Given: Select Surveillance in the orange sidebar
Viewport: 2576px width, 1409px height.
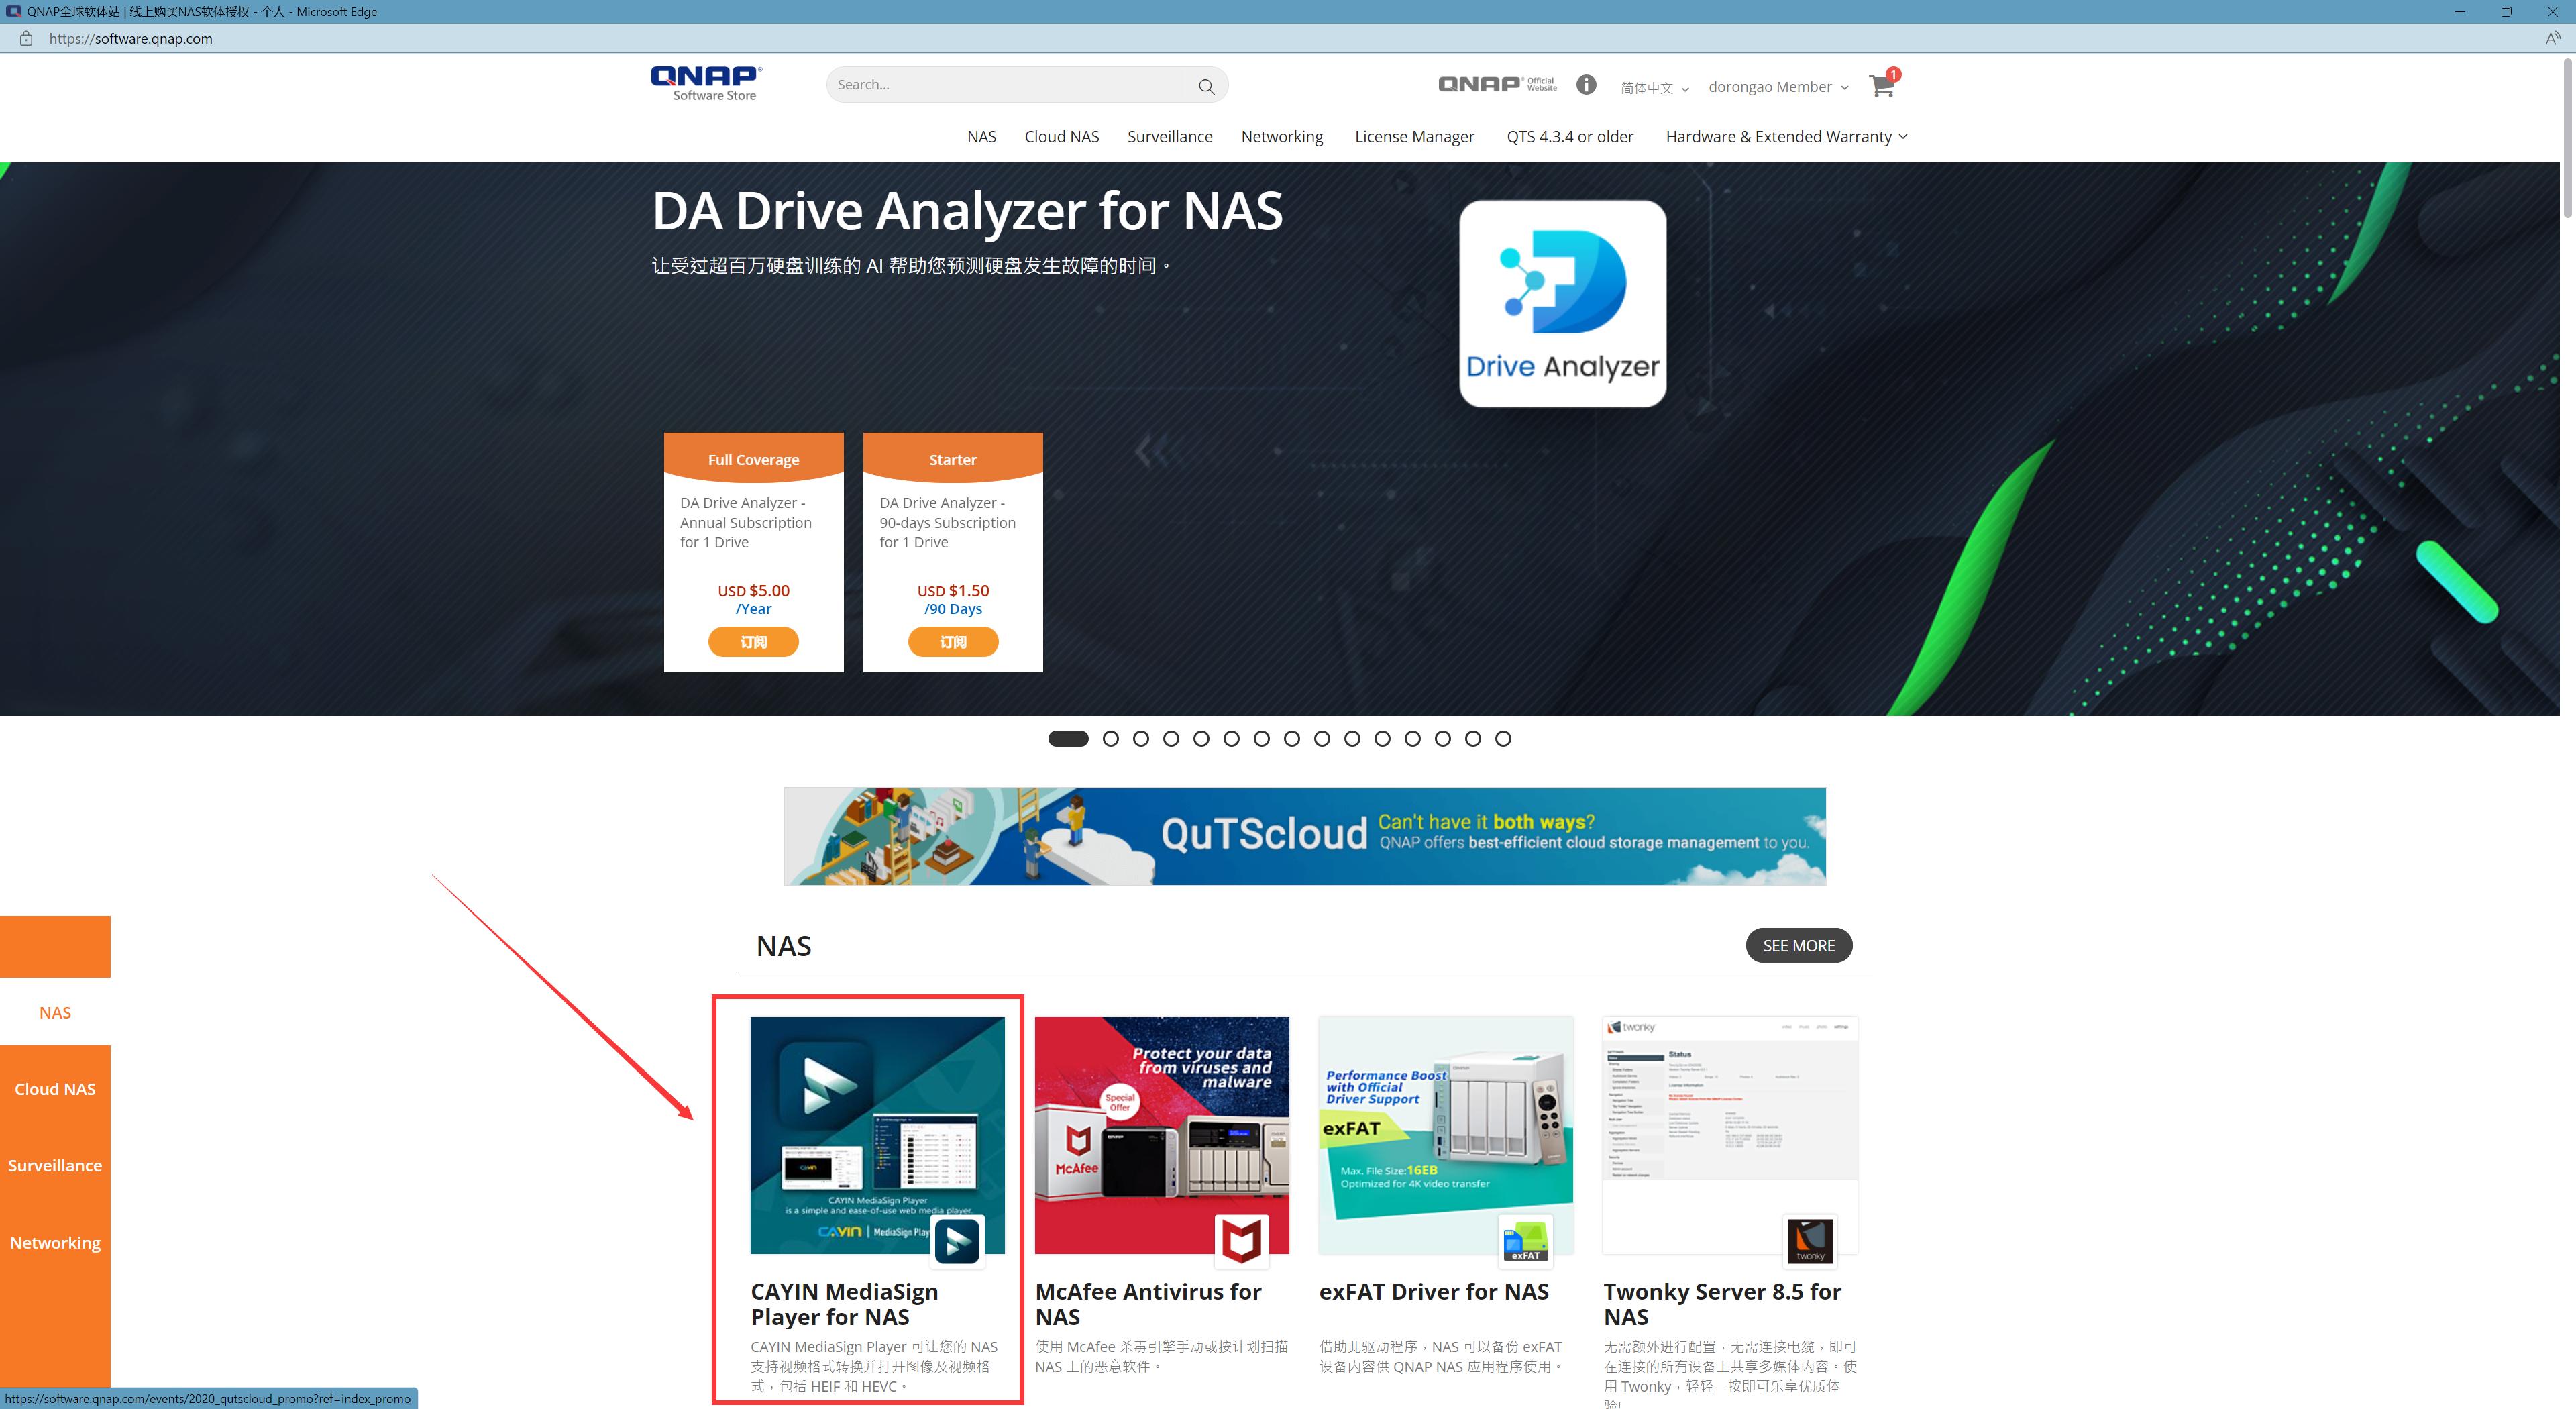Looking at the screenshot, I should coord(55,1166).
